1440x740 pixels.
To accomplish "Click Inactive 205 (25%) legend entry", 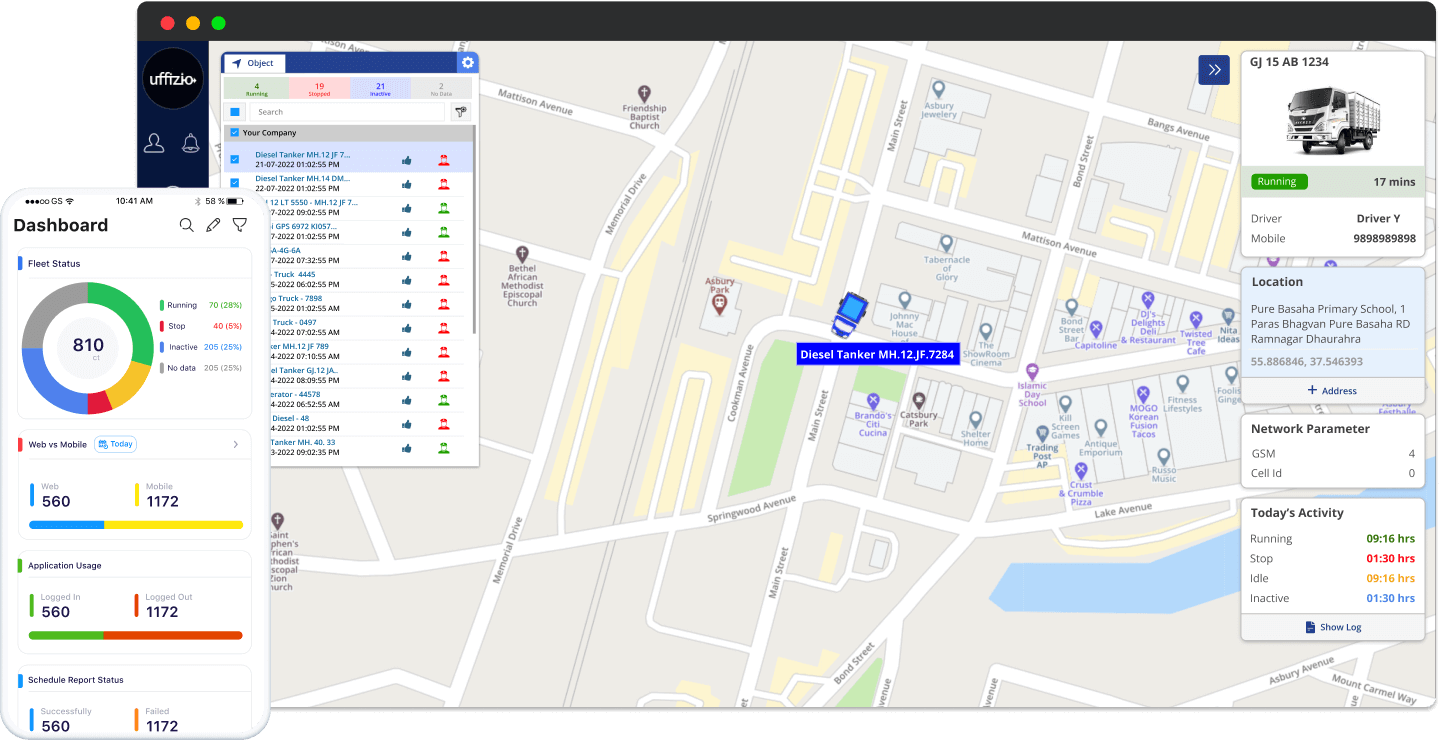I will click(x=200, y=347).
